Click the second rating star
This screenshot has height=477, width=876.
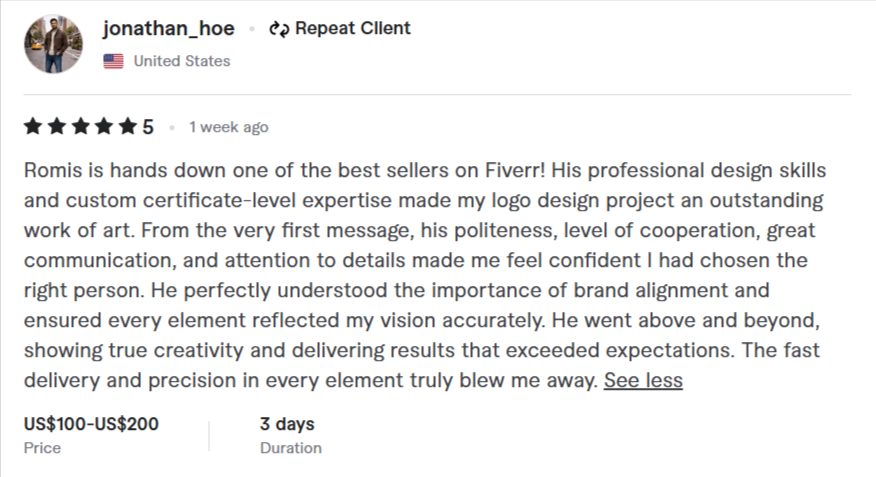[x=56, y=127]
